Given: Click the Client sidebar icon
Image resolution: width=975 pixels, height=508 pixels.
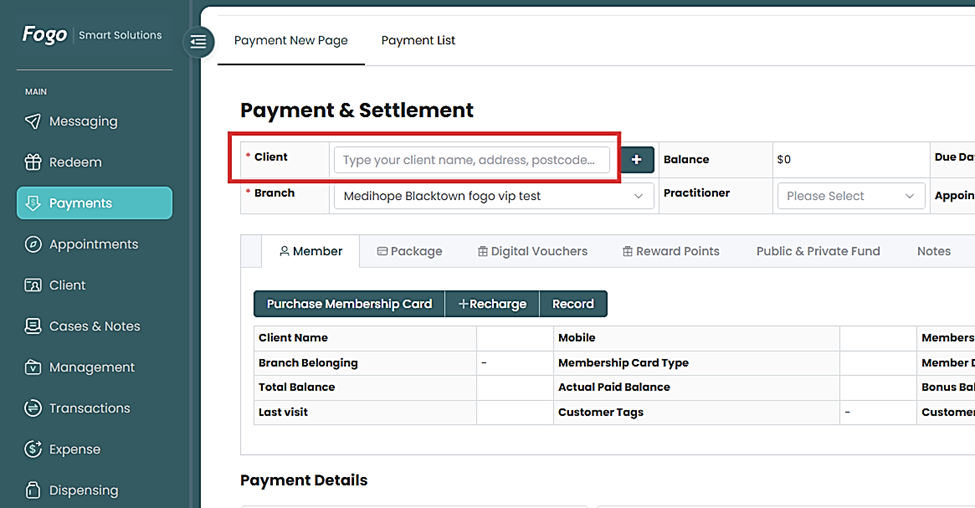Looking at the screenshot, I should pyautogui.click(x=33, y=285).
